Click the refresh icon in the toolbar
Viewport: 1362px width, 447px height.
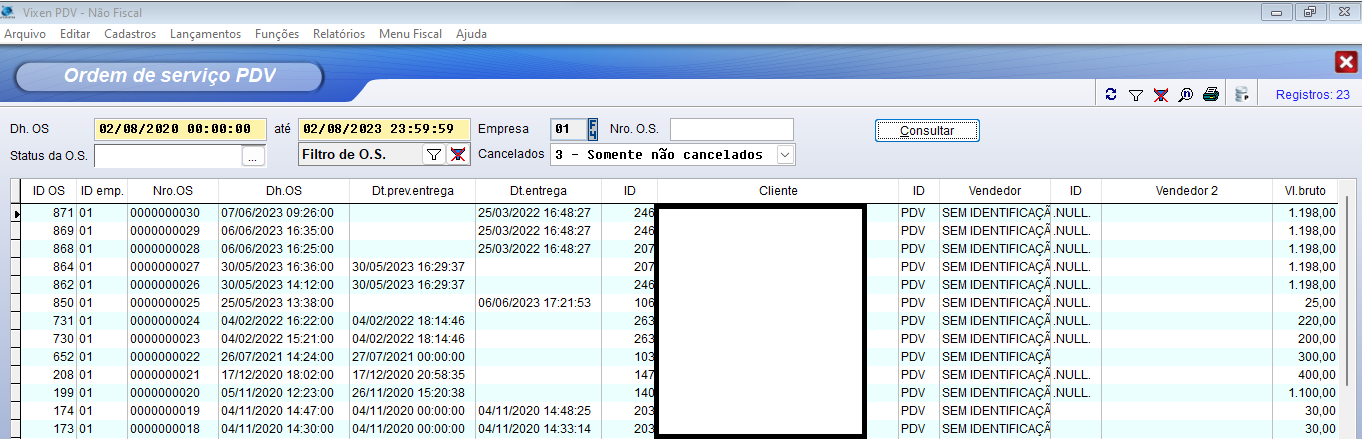(x=1111, y=95)
